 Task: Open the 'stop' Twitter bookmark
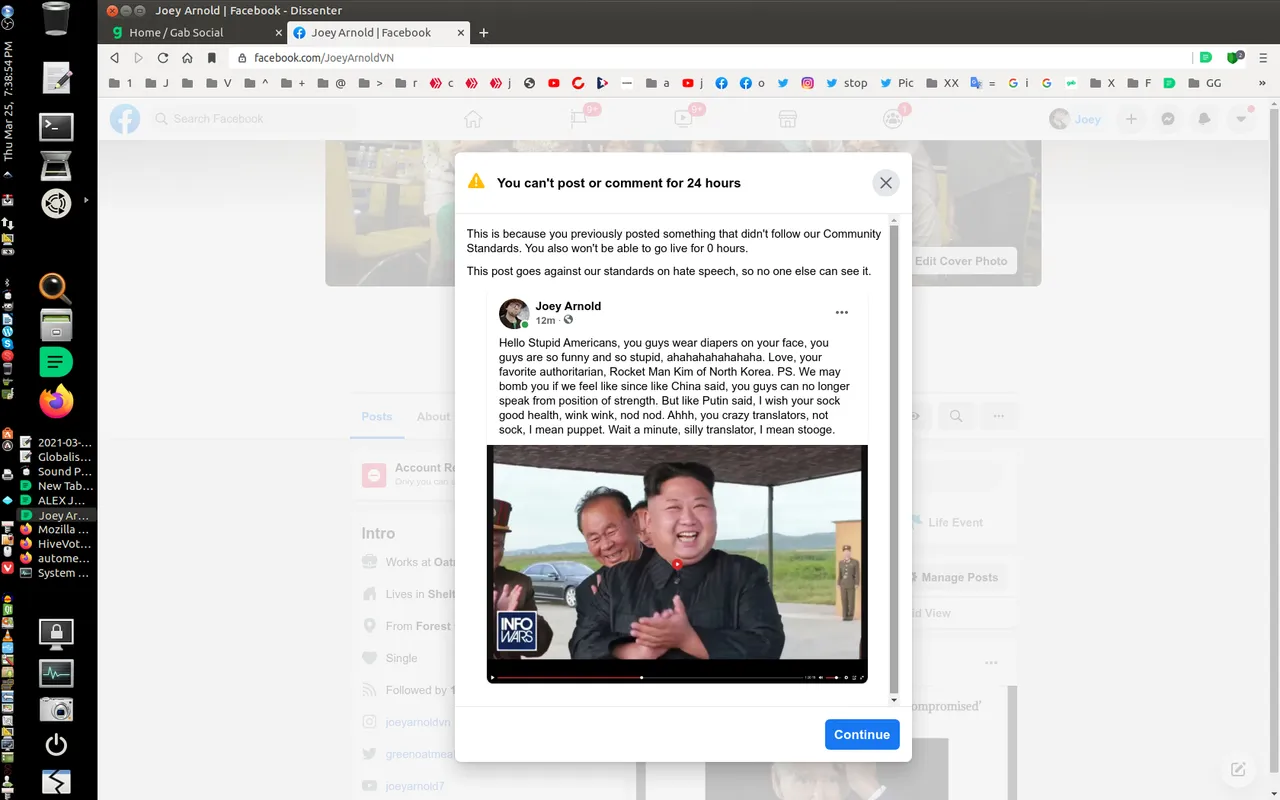(x=847, y=83)
